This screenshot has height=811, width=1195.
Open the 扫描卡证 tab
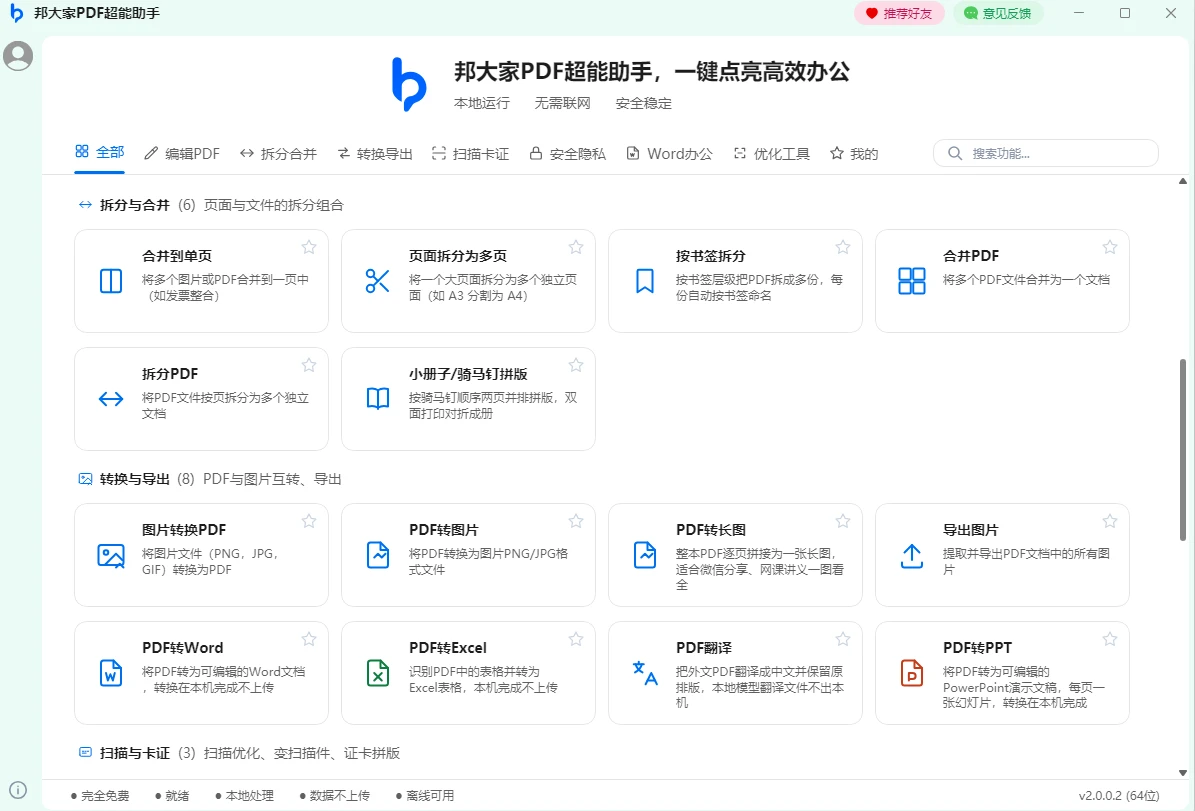point(470,153)
